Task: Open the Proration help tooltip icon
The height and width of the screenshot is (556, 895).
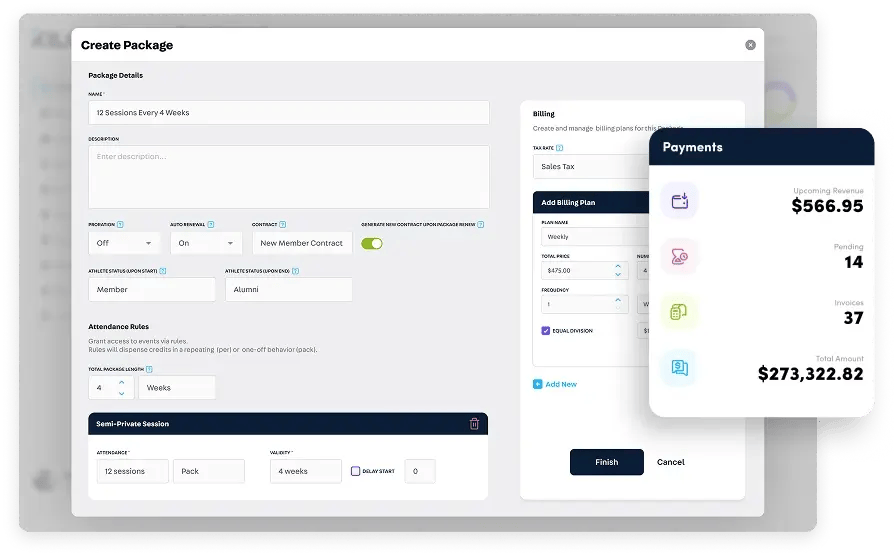Action: 120,225
